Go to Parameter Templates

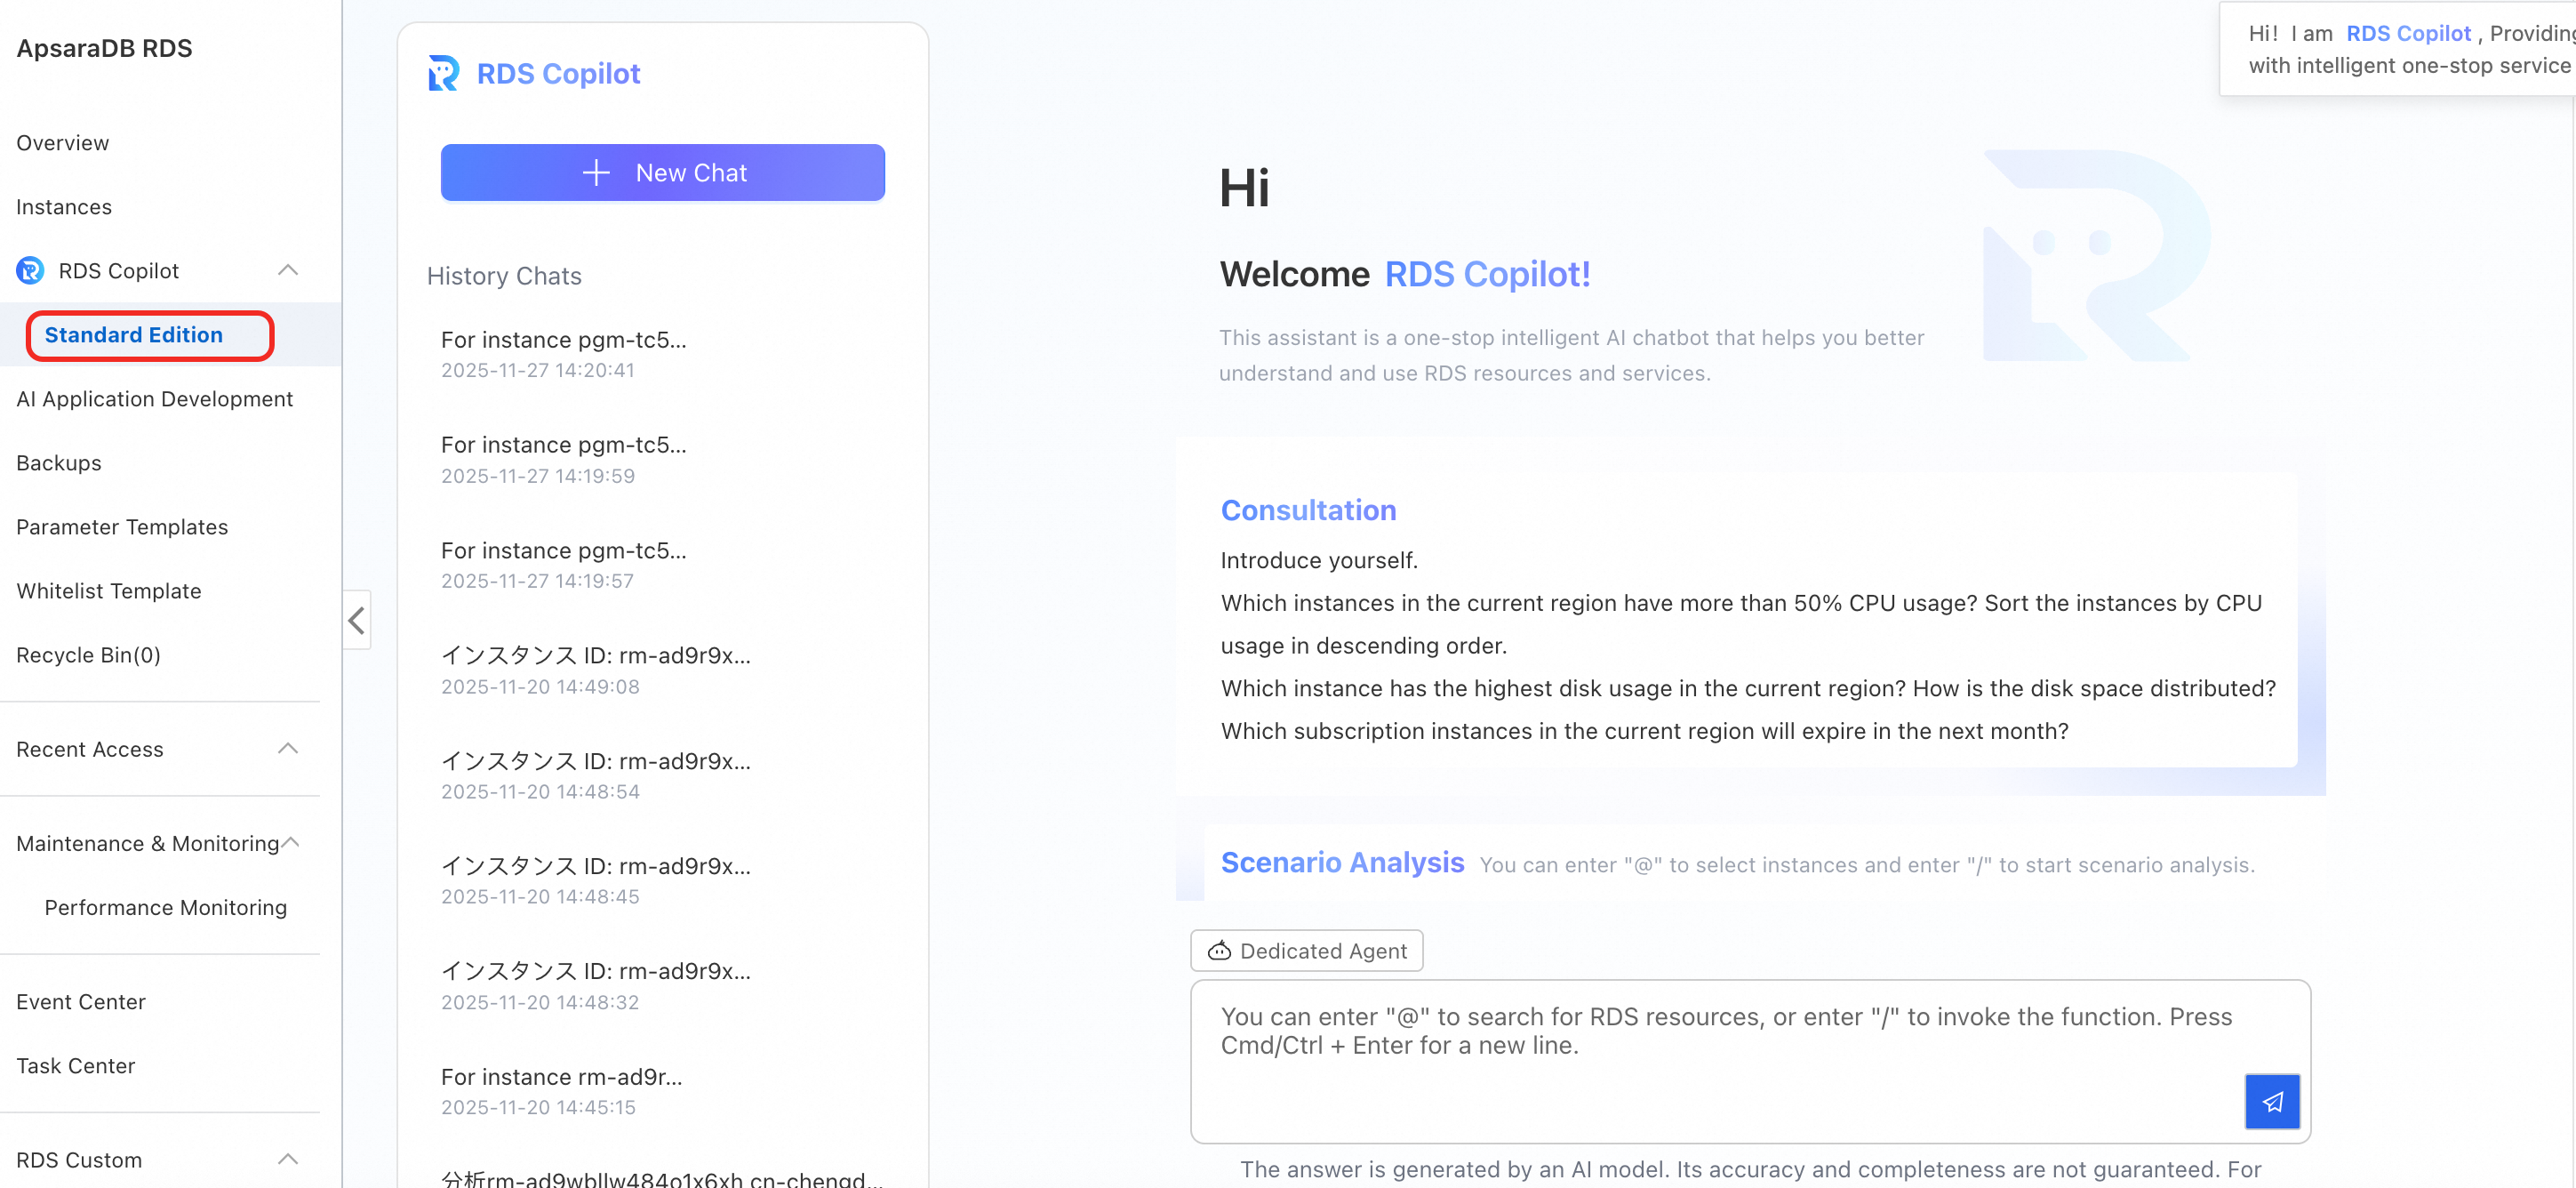[x=122, y=526]
